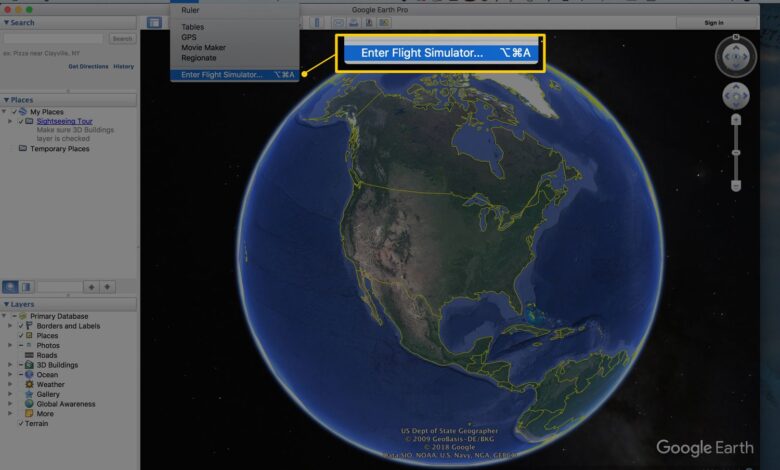Click the move joystick down arrow
Image resolution: width=780 pixels, height=470 pixels.
pos(736,104)
